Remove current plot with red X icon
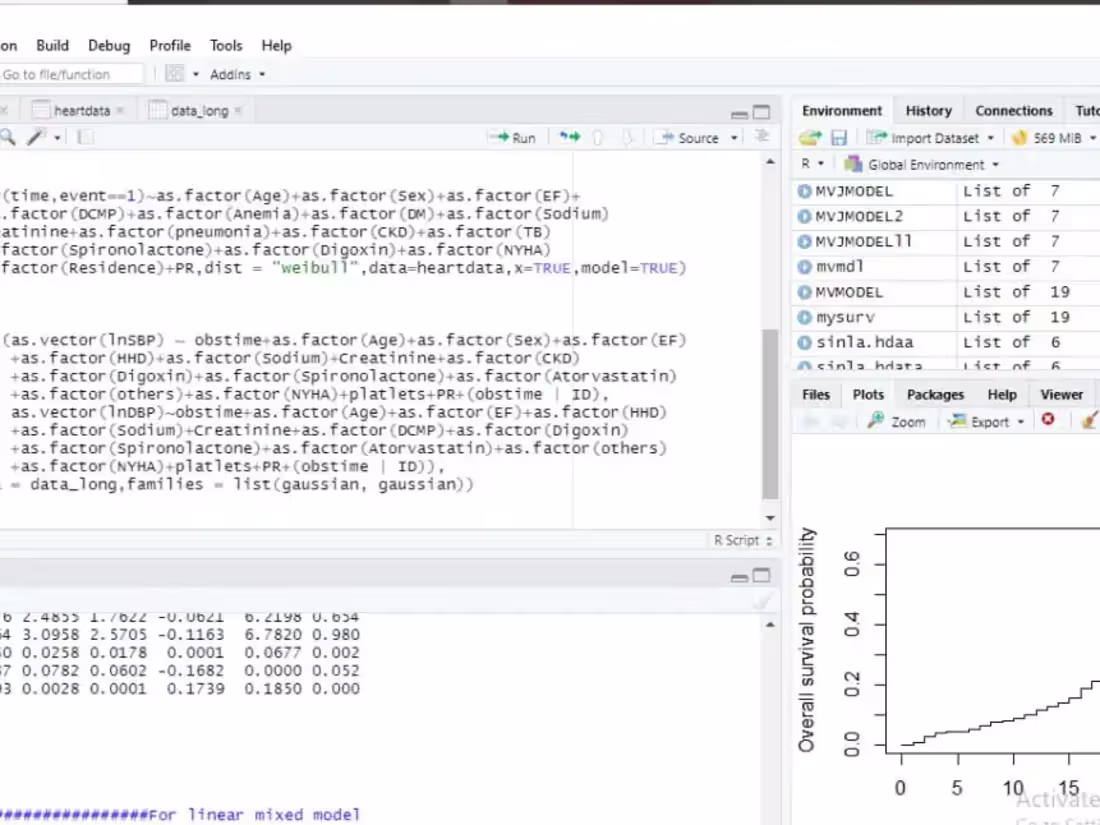Screen dimensions: 1100x825 point(1048,421)
